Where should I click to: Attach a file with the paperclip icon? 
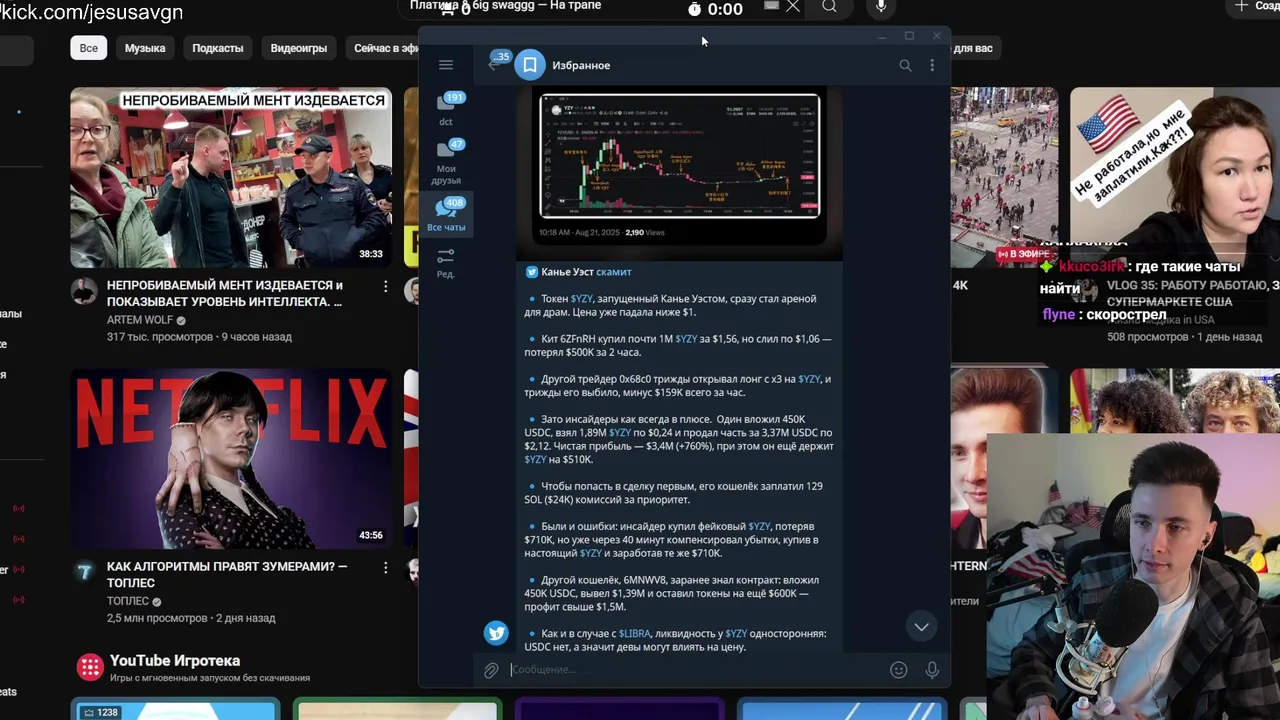[491, 670]
